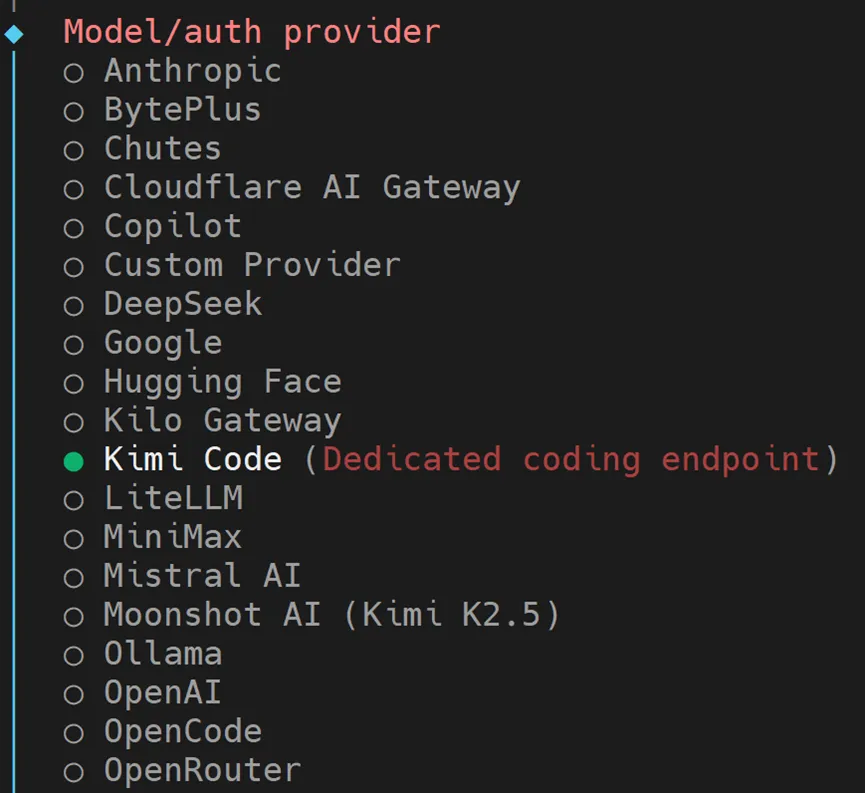Pick Google from the provider list
The image size is (865, 793).
click(x=73, y=344)
